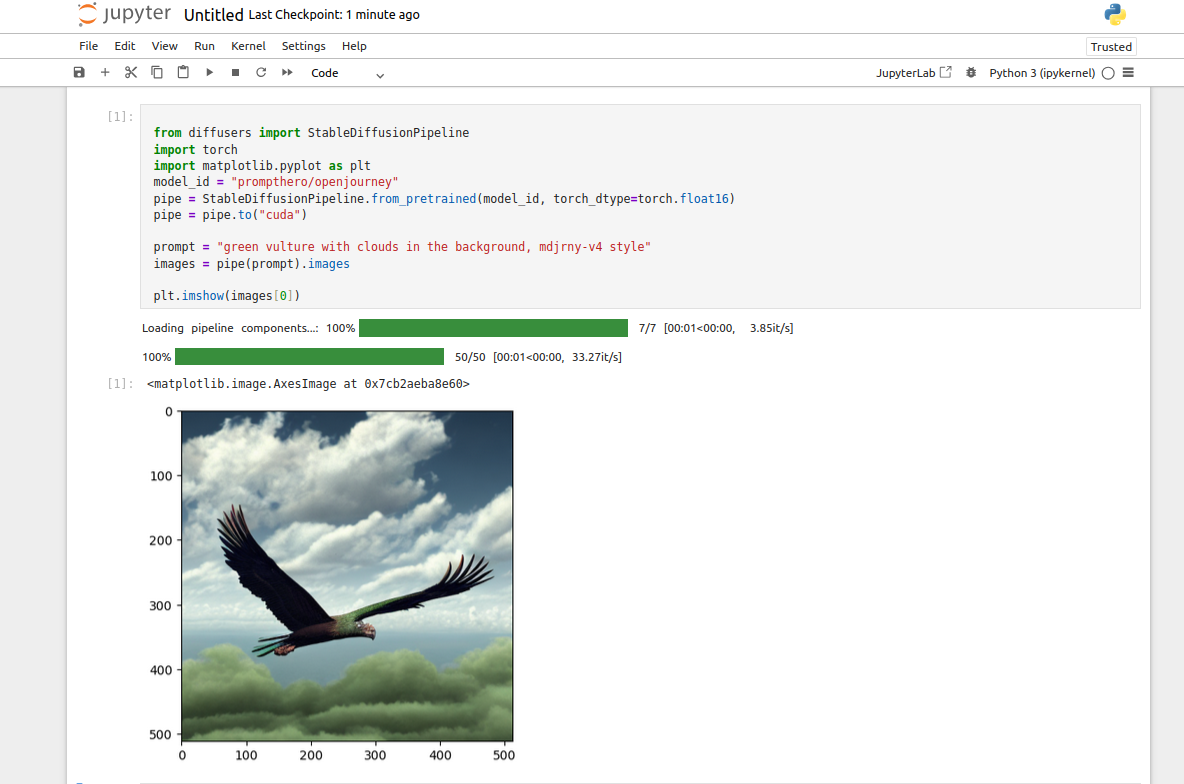Rename the notebook title Untitled
The height and width of the screenshot is (784, 1184).
coord(213,15)
